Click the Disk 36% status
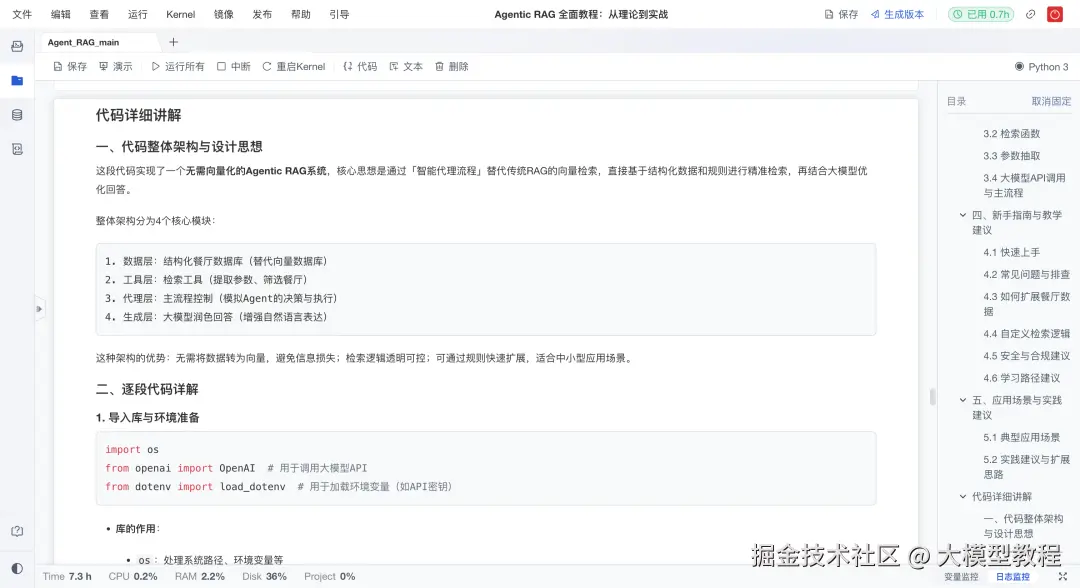 pyautogui.click(x=264, y=576)
